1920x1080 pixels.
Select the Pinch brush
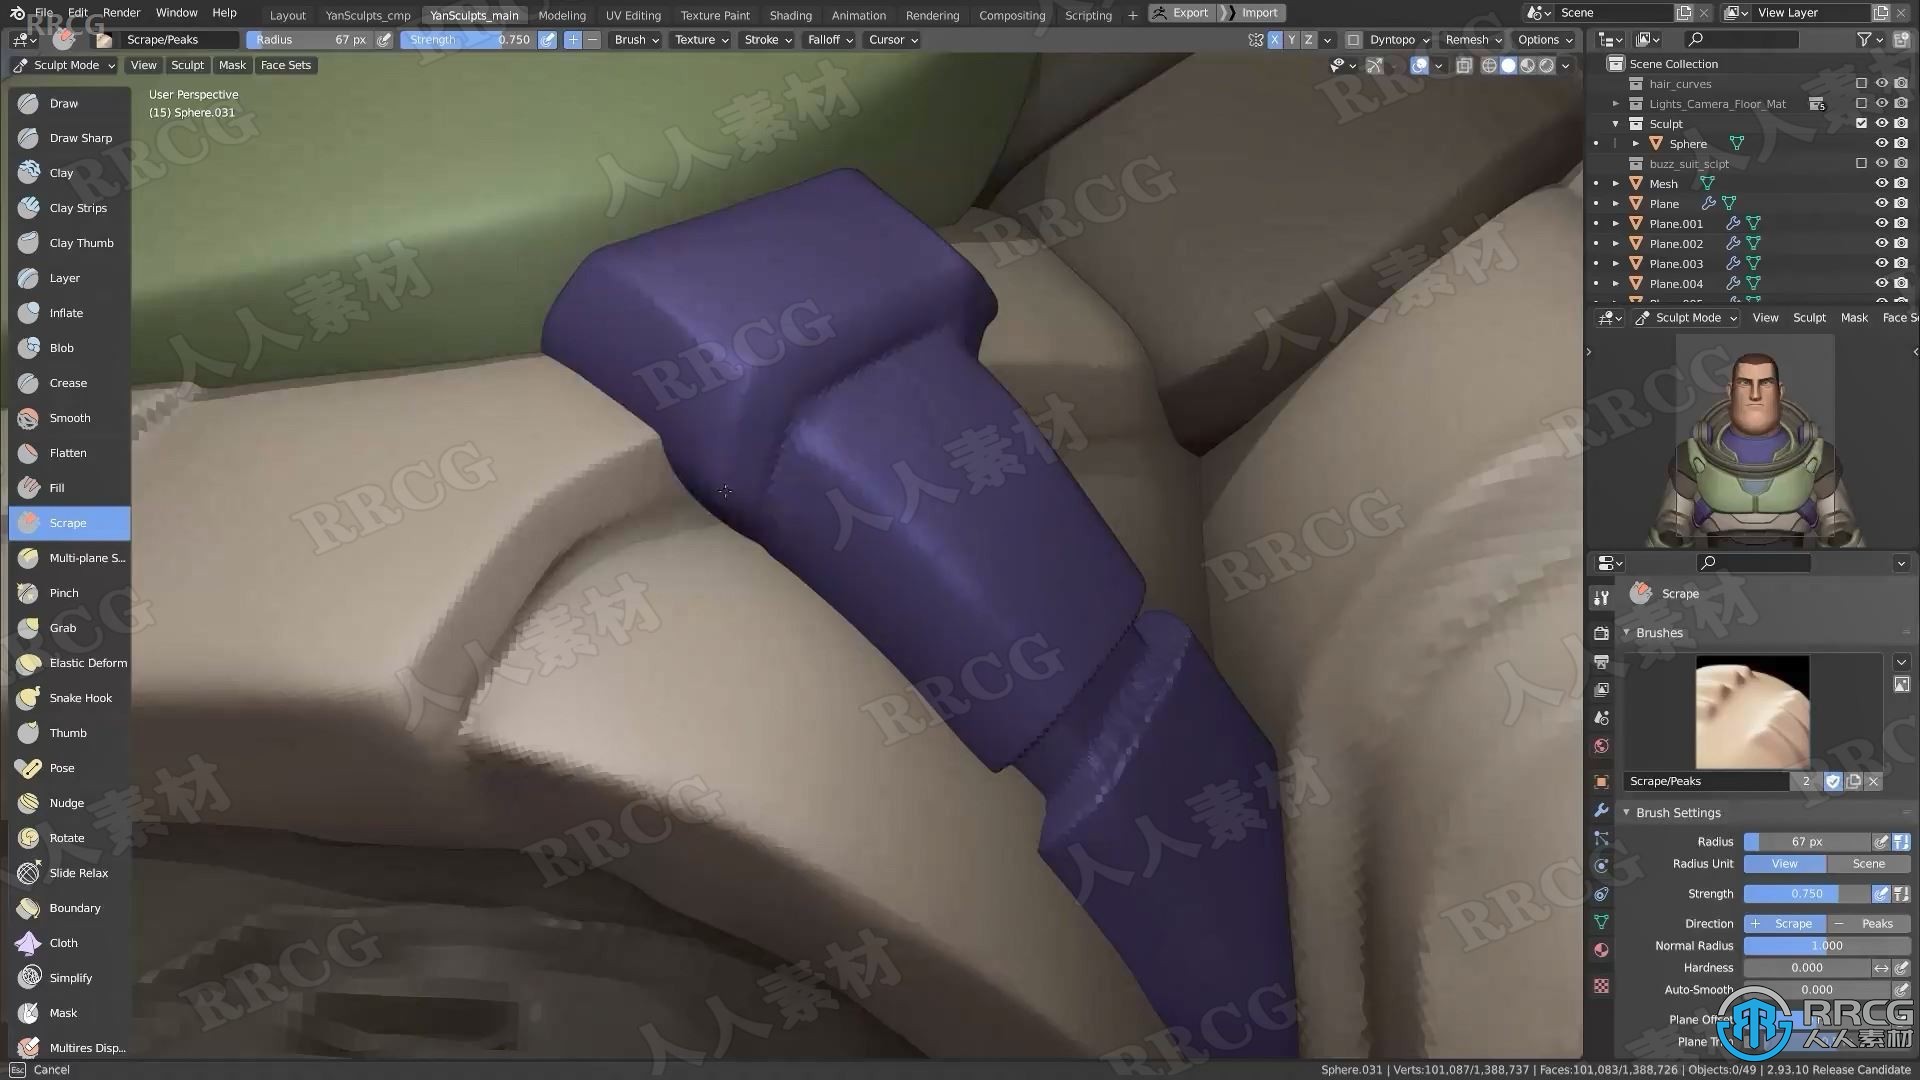(69, 593)
